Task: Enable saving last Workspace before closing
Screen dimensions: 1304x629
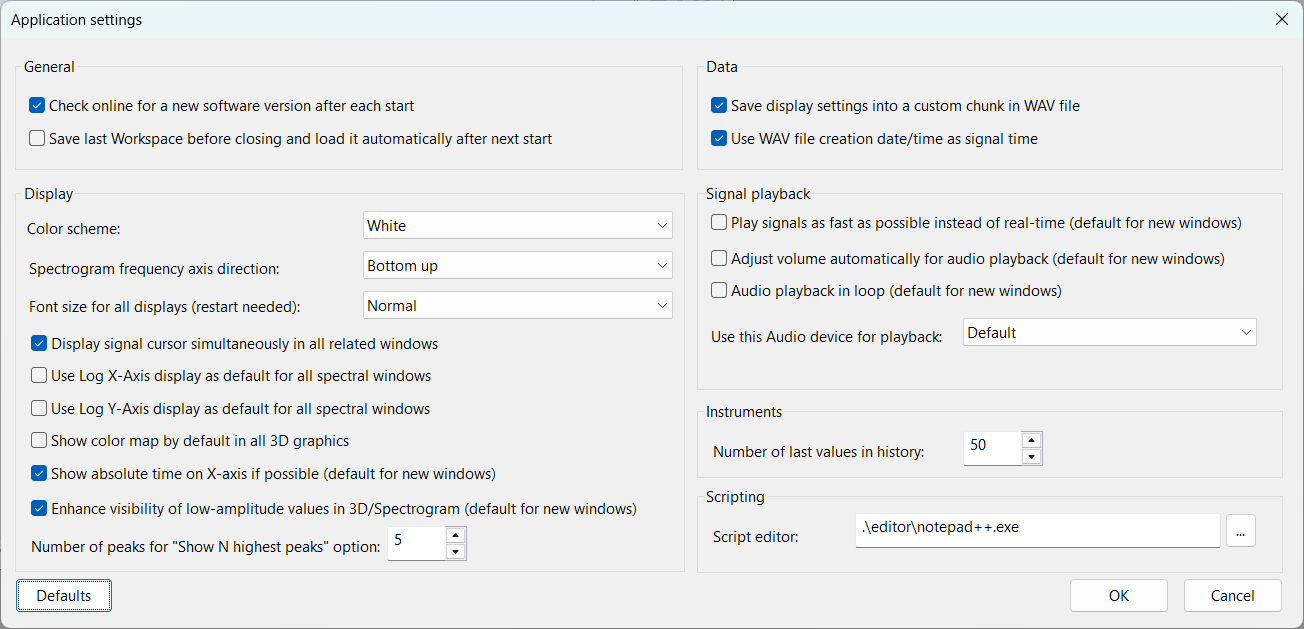Action: click(37, 139)
